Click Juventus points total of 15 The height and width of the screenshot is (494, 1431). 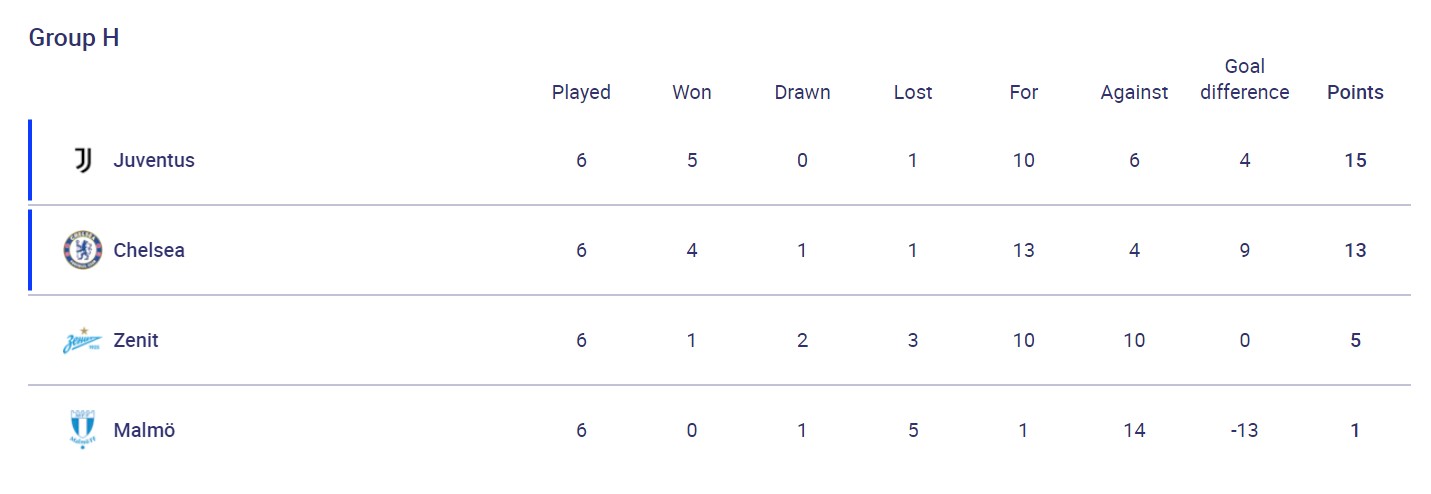1355,160
